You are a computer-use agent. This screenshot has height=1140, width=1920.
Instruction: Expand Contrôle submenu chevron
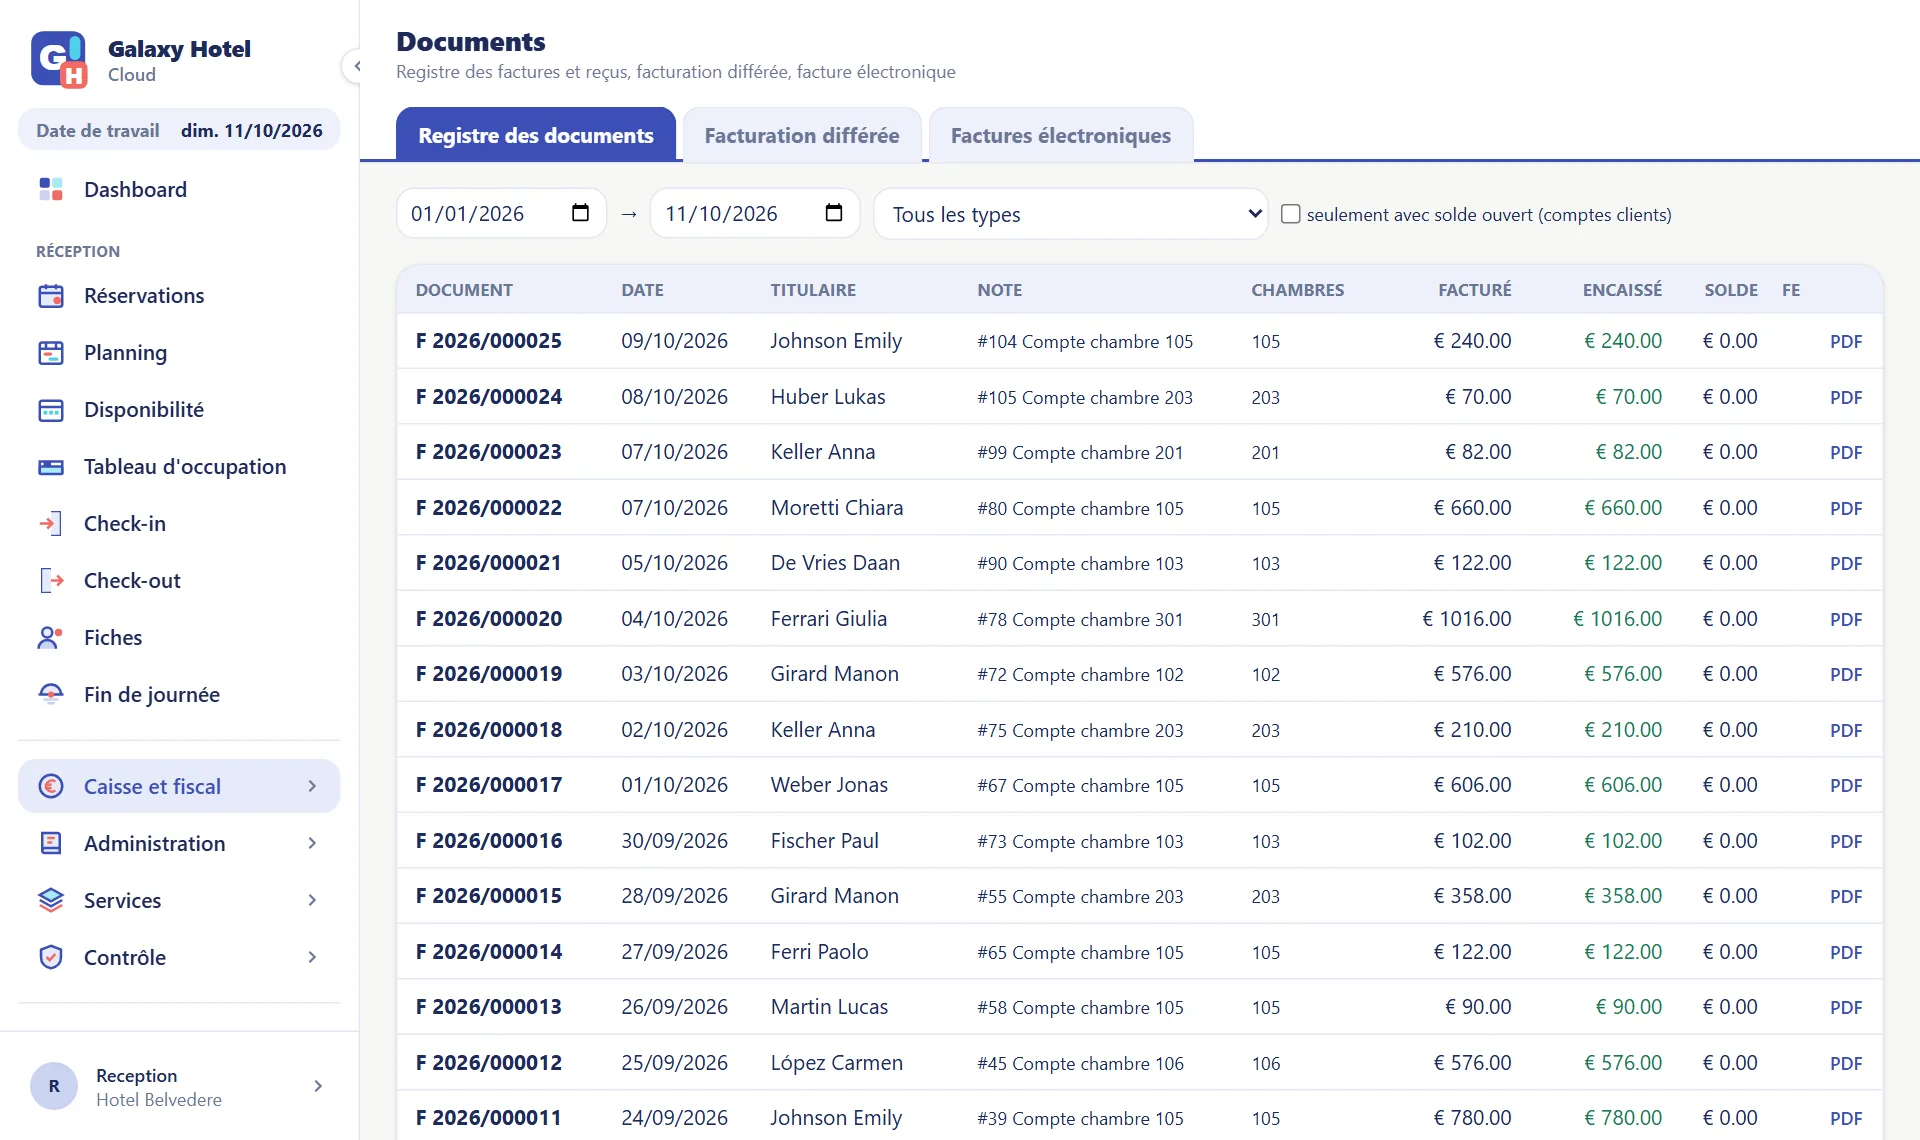point(312,957)
